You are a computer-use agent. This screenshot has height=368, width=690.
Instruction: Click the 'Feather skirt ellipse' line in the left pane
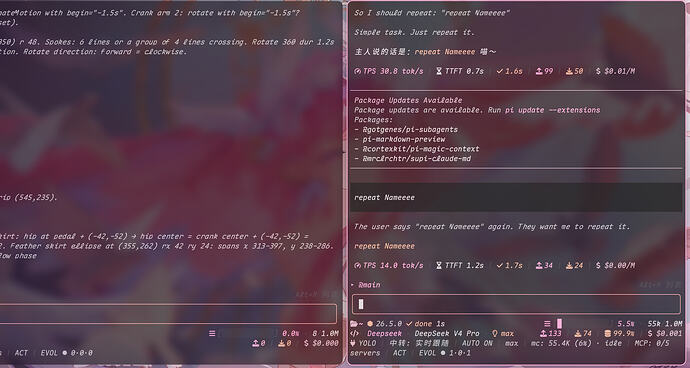point(167,246)
